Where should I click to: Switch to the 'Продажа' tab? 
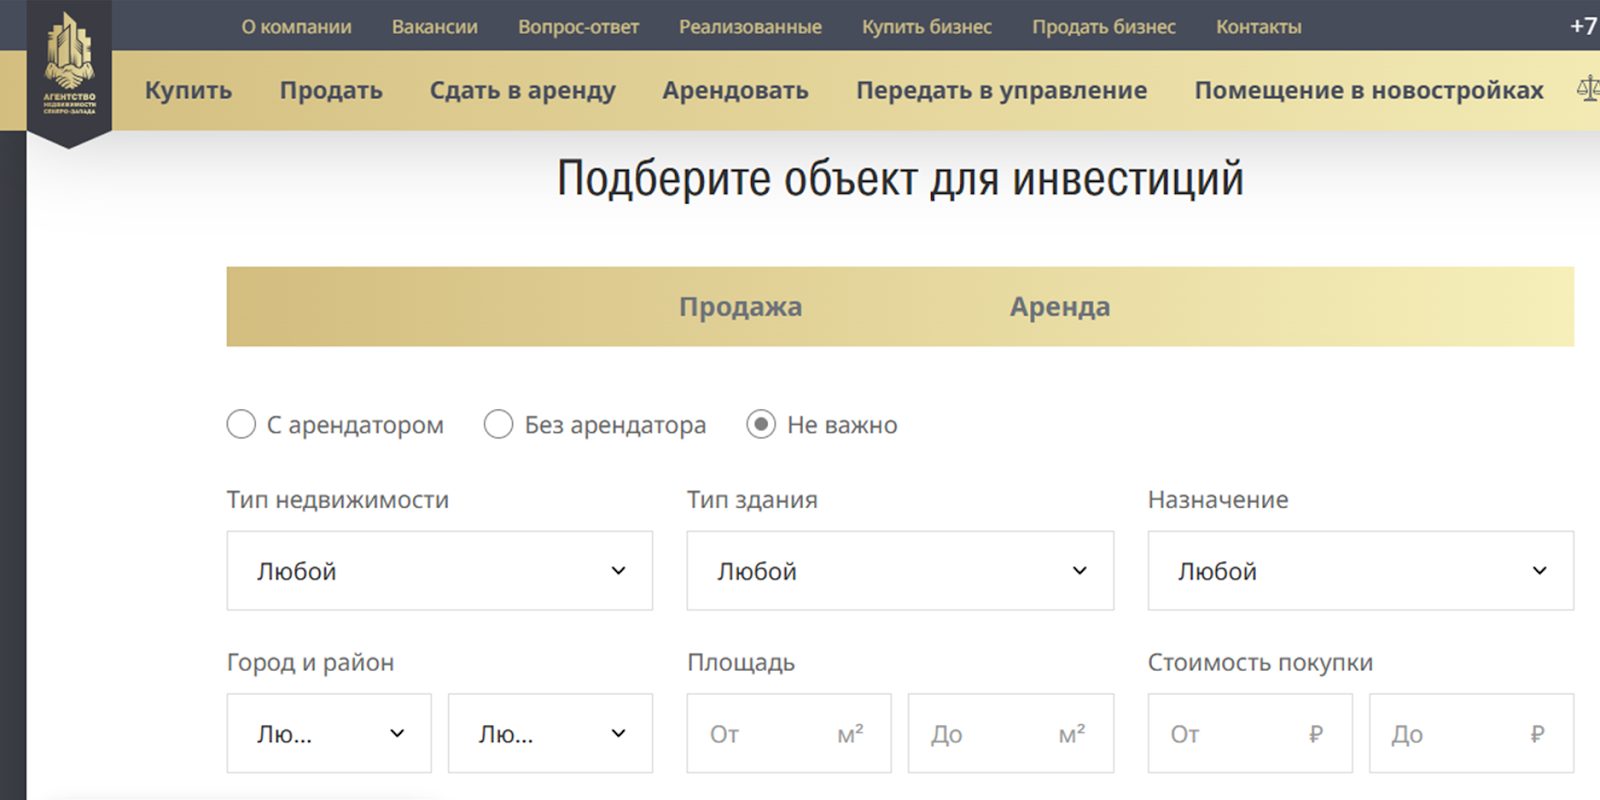tap(740, 307)
